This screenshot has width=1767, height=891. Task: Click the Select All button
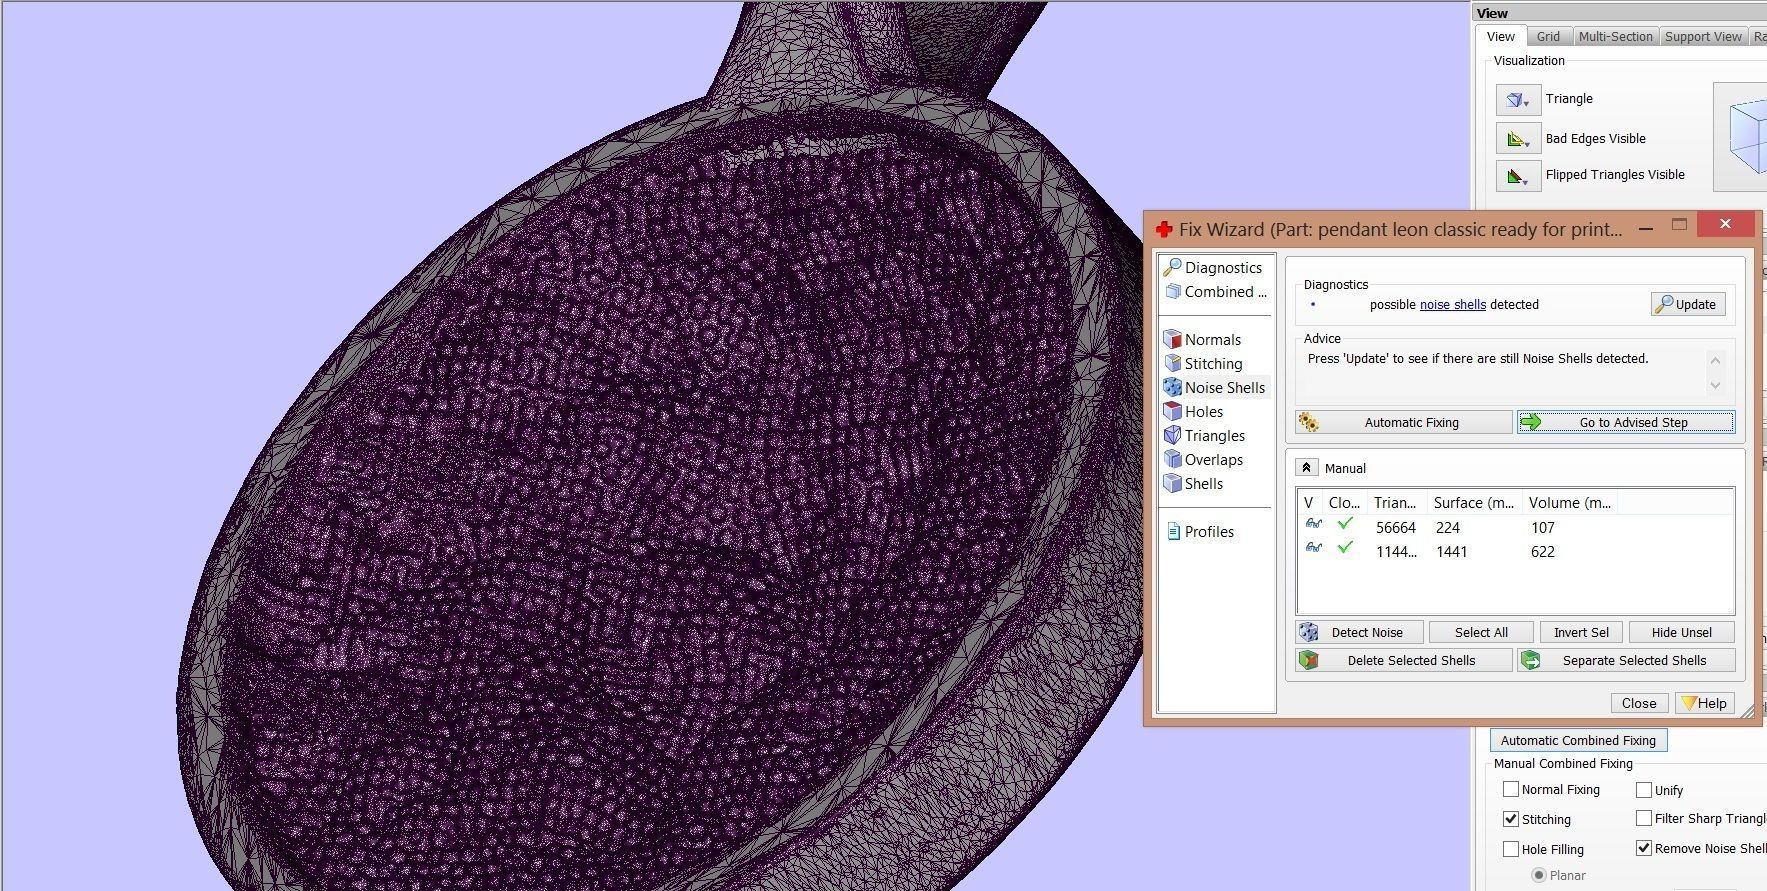pyautogui.click(x=1481, y=632)
